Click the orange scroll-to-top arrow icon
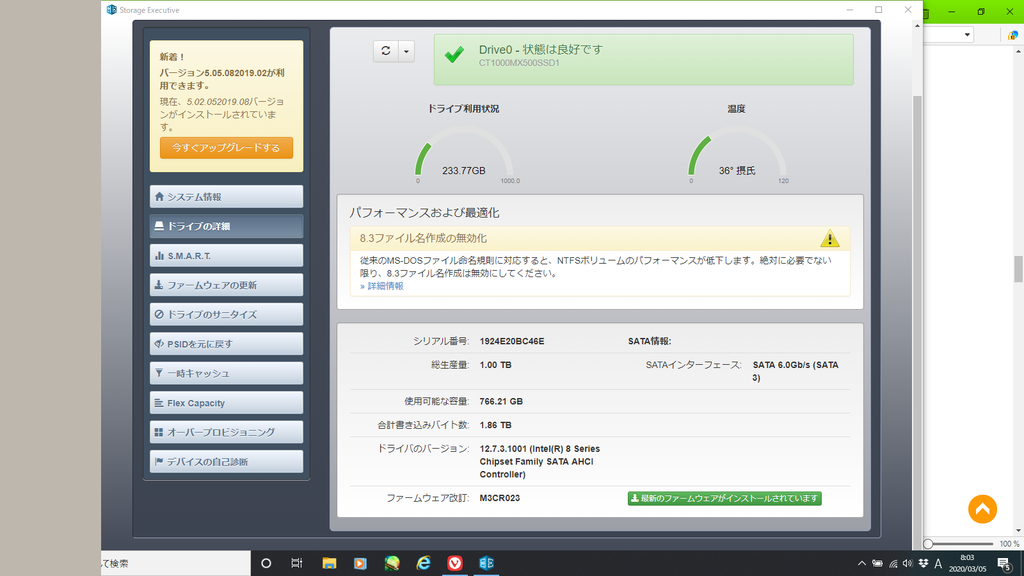The height and width of the screenshot is (576, 1024). pos(982,509)
